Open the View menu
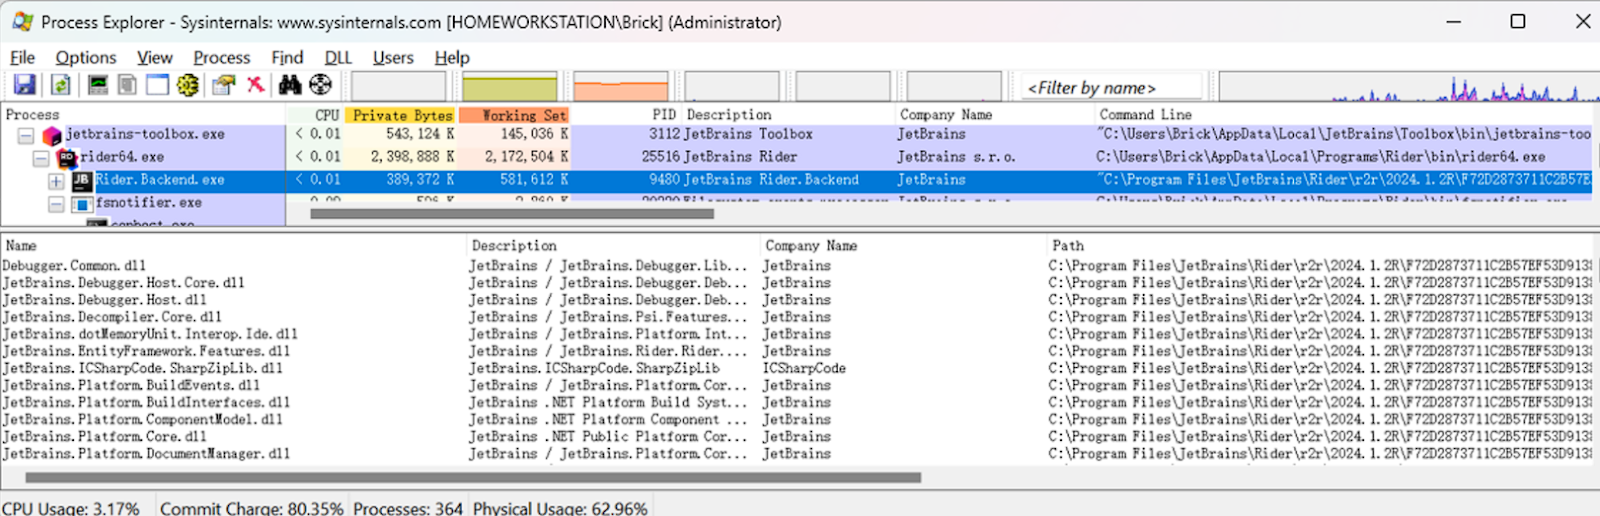Viewport: 1600px width, 516px height. coord(155,57)
